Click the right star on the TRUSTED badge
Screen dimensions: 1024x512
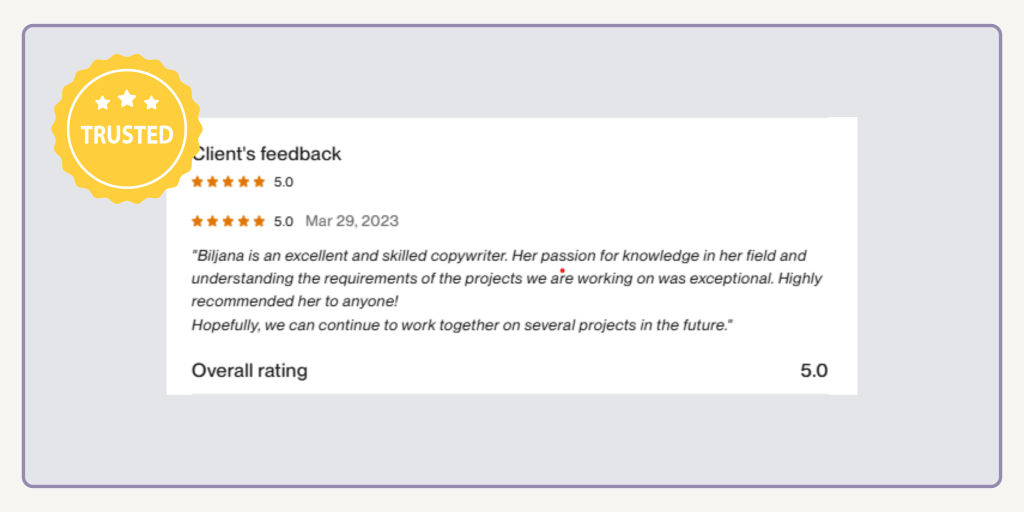152,103
